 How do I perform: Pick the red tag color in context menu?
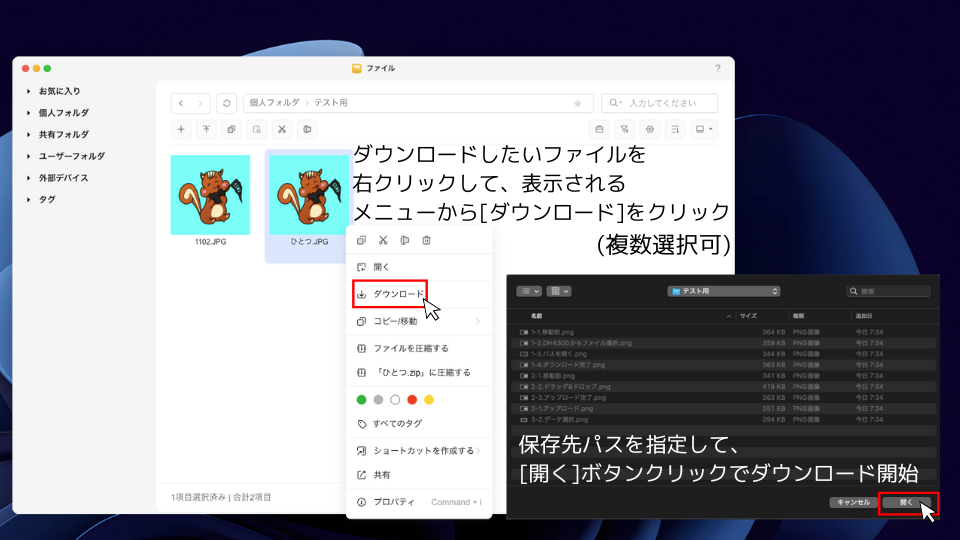point(412,399)
